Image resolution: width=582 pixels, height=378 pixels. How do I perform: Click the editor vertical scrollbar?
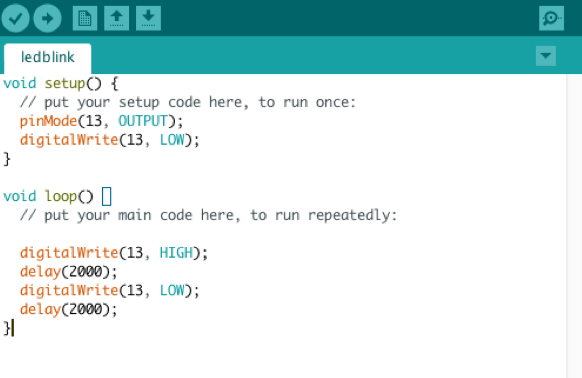[574, 226]
